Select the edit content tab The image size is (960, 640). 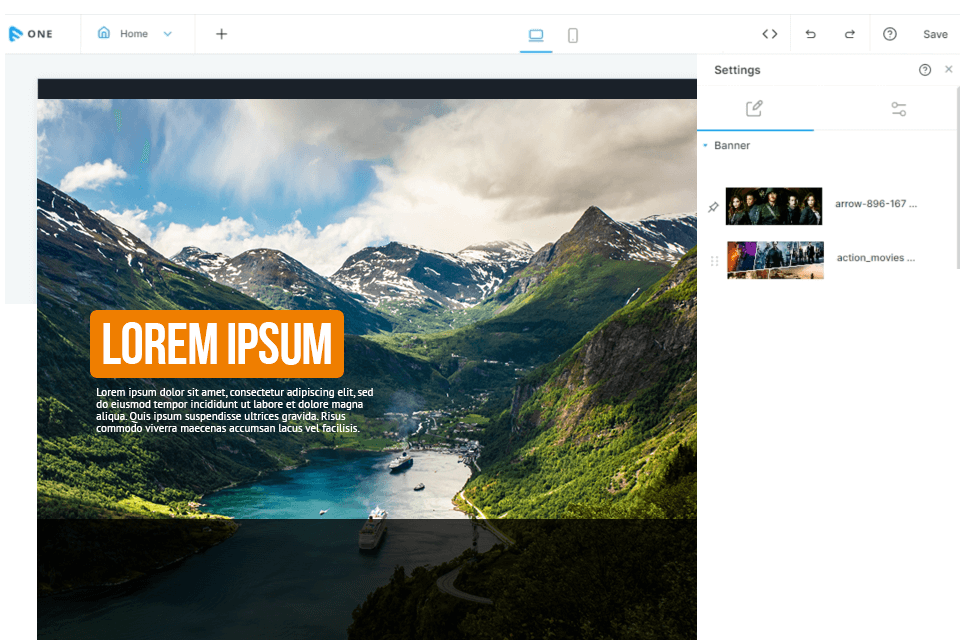click(x=754, y=108)
